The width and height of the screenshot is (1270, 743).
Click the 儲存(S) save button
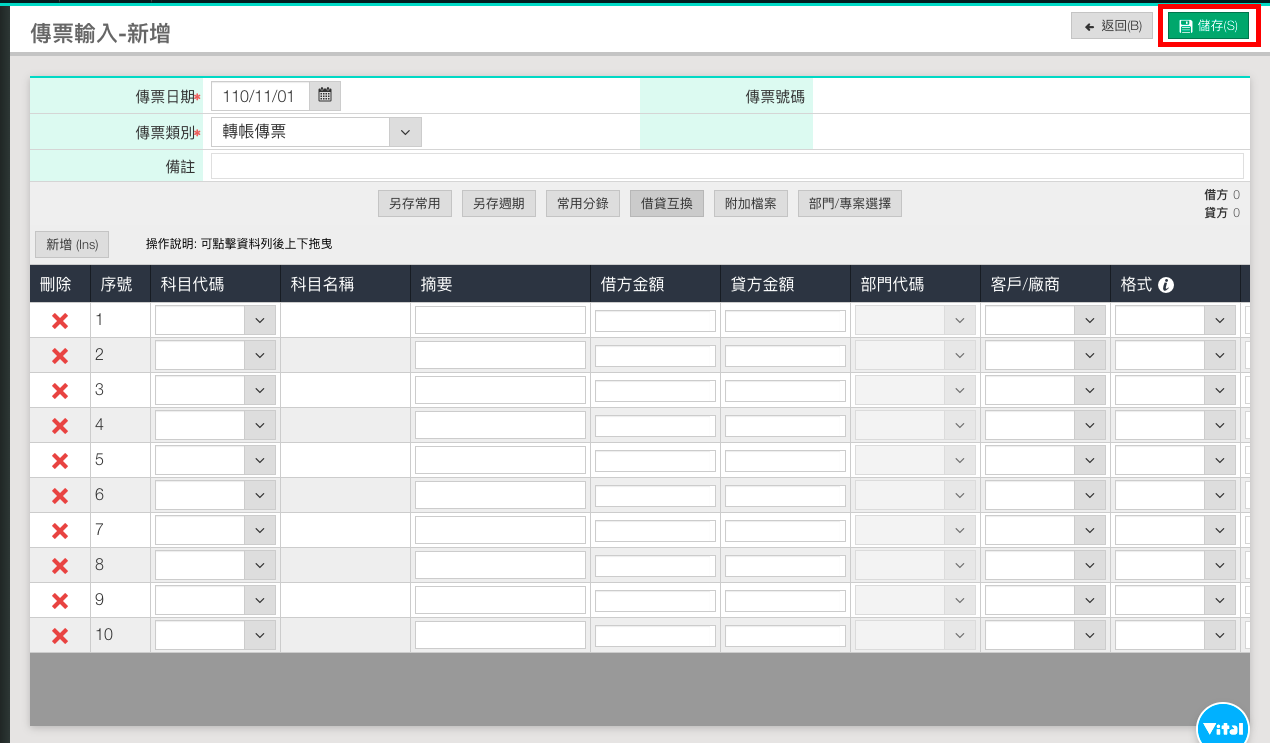tap(1208, 26)
